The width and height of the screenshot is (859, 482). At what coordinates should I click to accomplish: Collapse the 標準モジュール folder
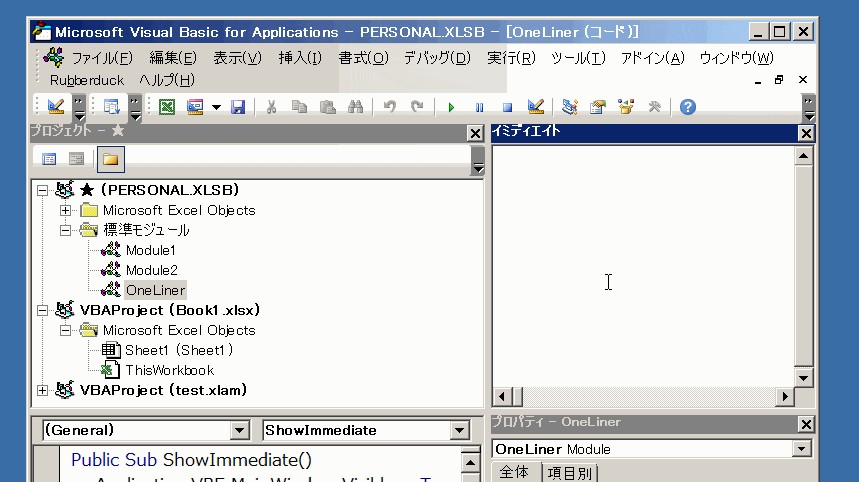65,230
